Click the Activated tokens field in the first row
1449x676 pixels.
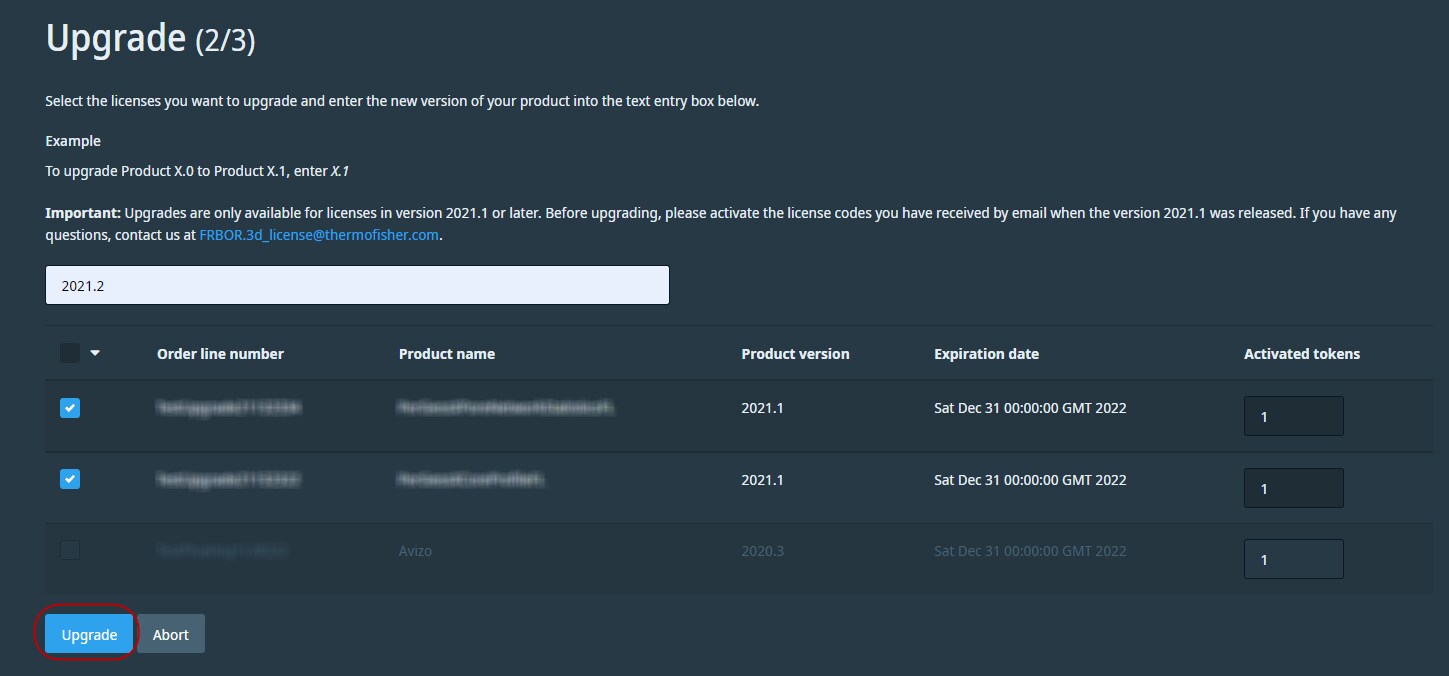(1293, 416)
